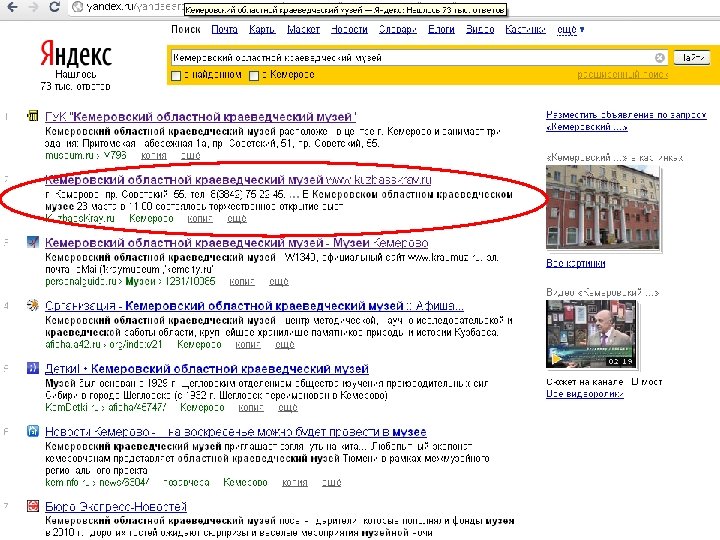Screen dimensions: 720x540
Task: Play the video thumbnail on the right
Action: coord(591,334)
